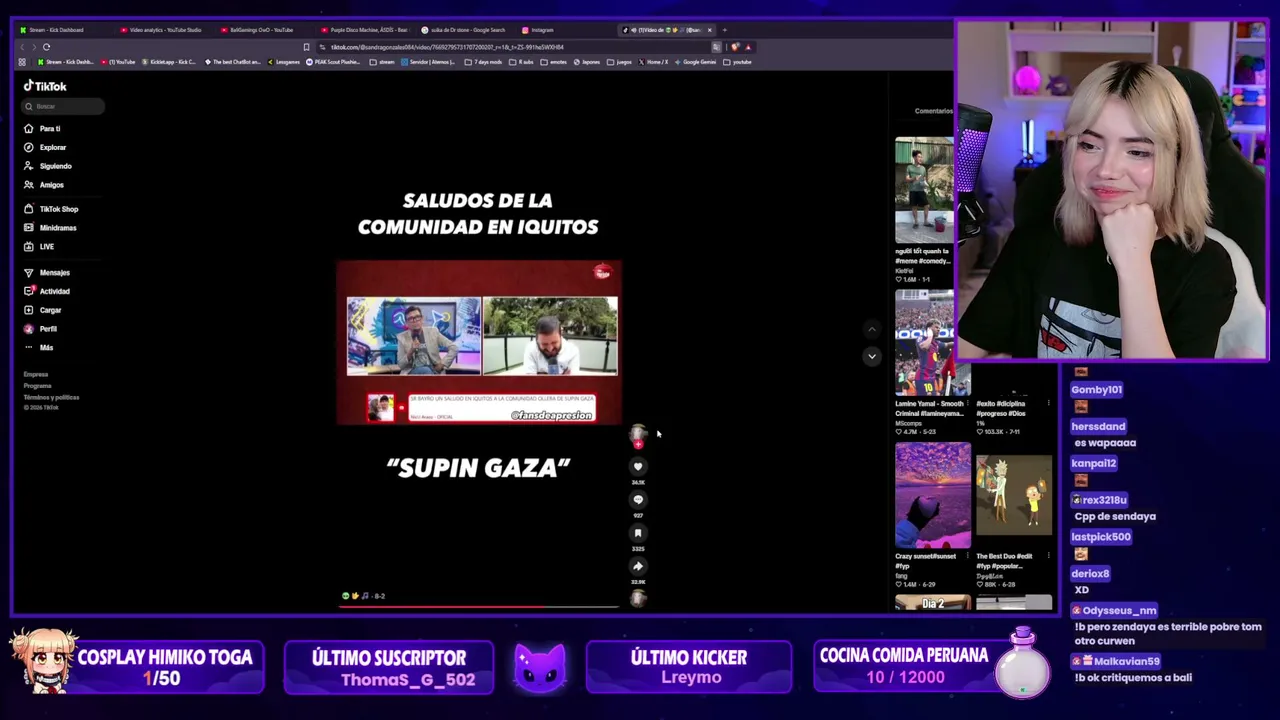Screen dimensions: 1280x720
Task: Open the Explorar compass icon
Action: click(x=29, y=148)
